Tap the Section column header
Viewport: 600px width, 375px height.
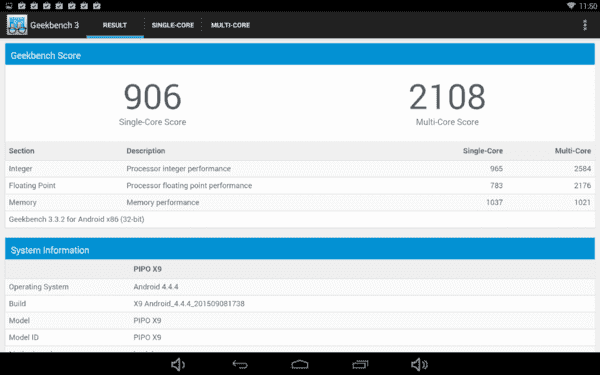[21, 151]
